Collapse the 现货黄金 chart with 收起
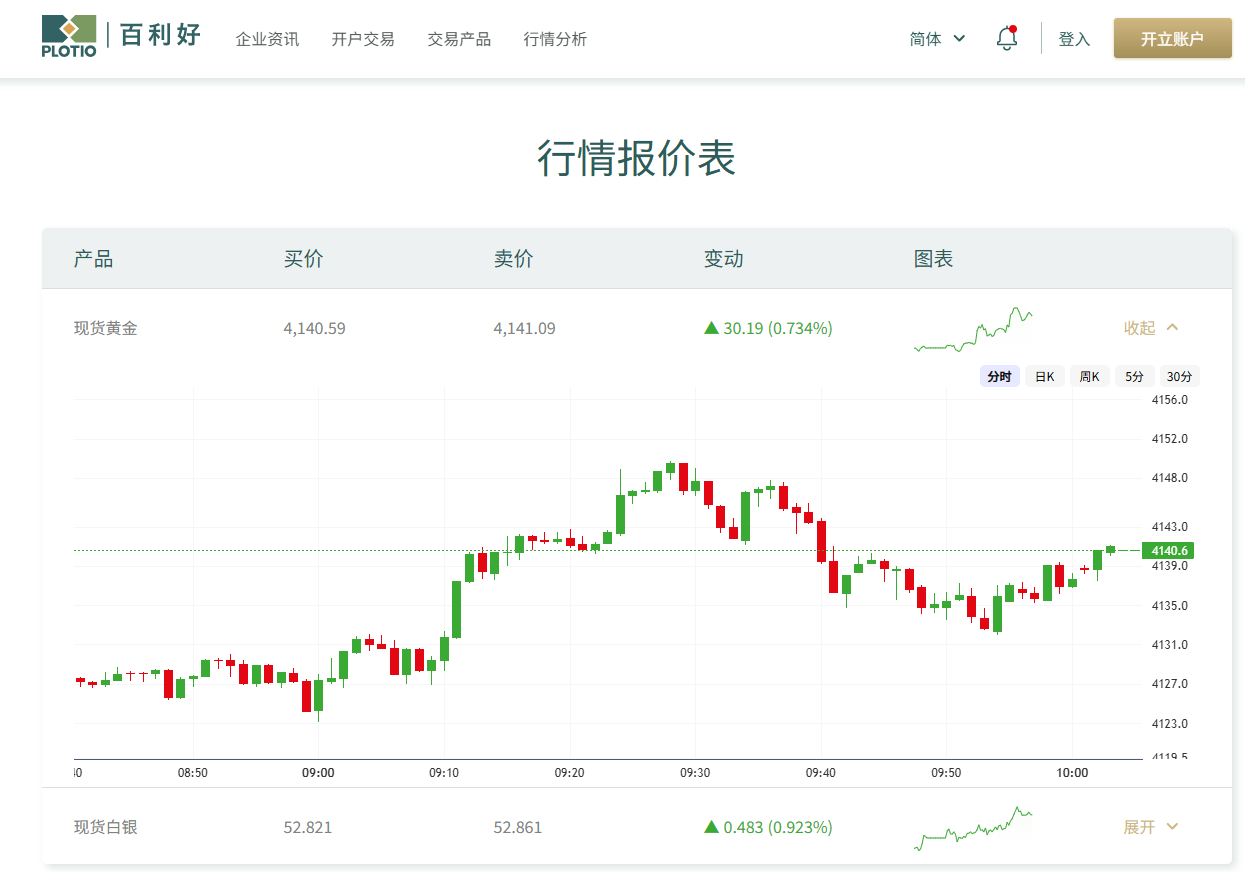The image size is (1245, 872). point(1151,328)
